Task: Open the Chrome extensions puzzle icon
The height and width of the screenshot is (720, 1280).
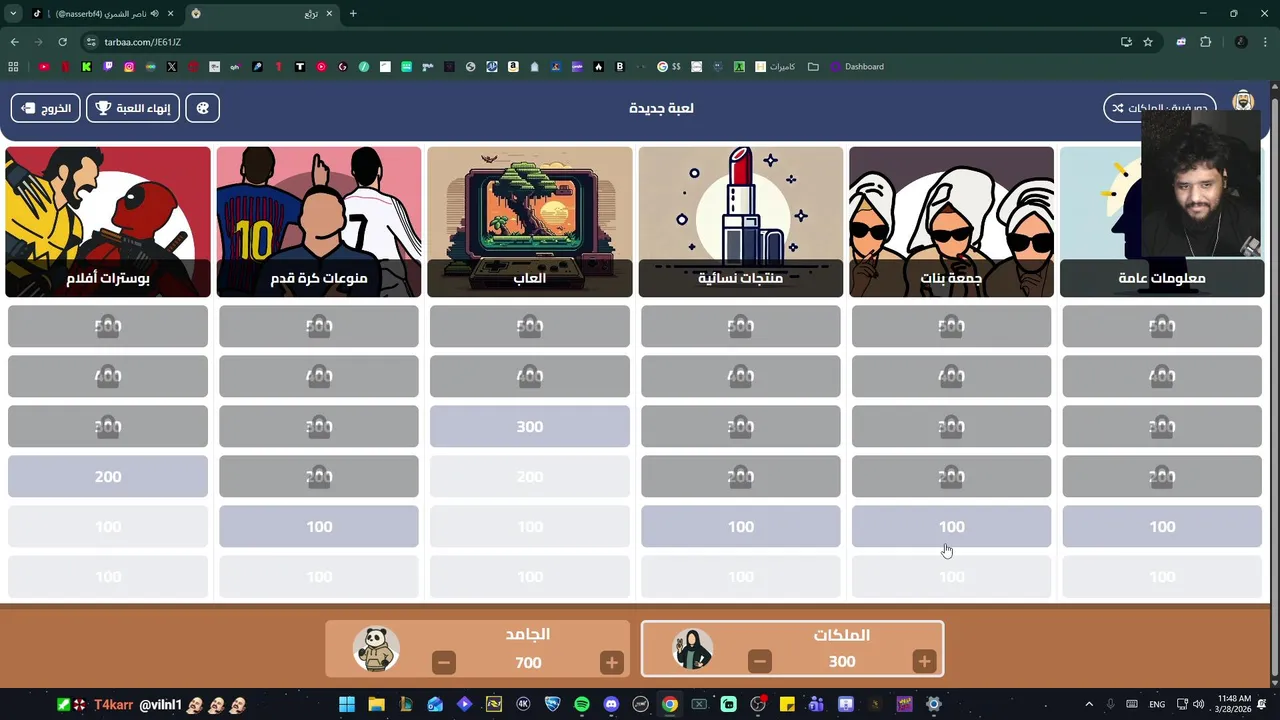Action: click(x=1205, y=42)
